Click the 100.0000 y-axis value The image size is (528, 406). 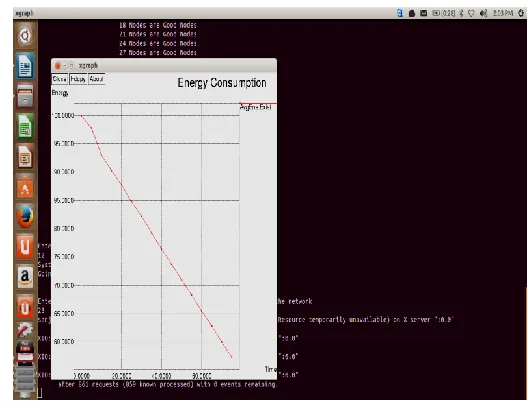pos(64,115)
